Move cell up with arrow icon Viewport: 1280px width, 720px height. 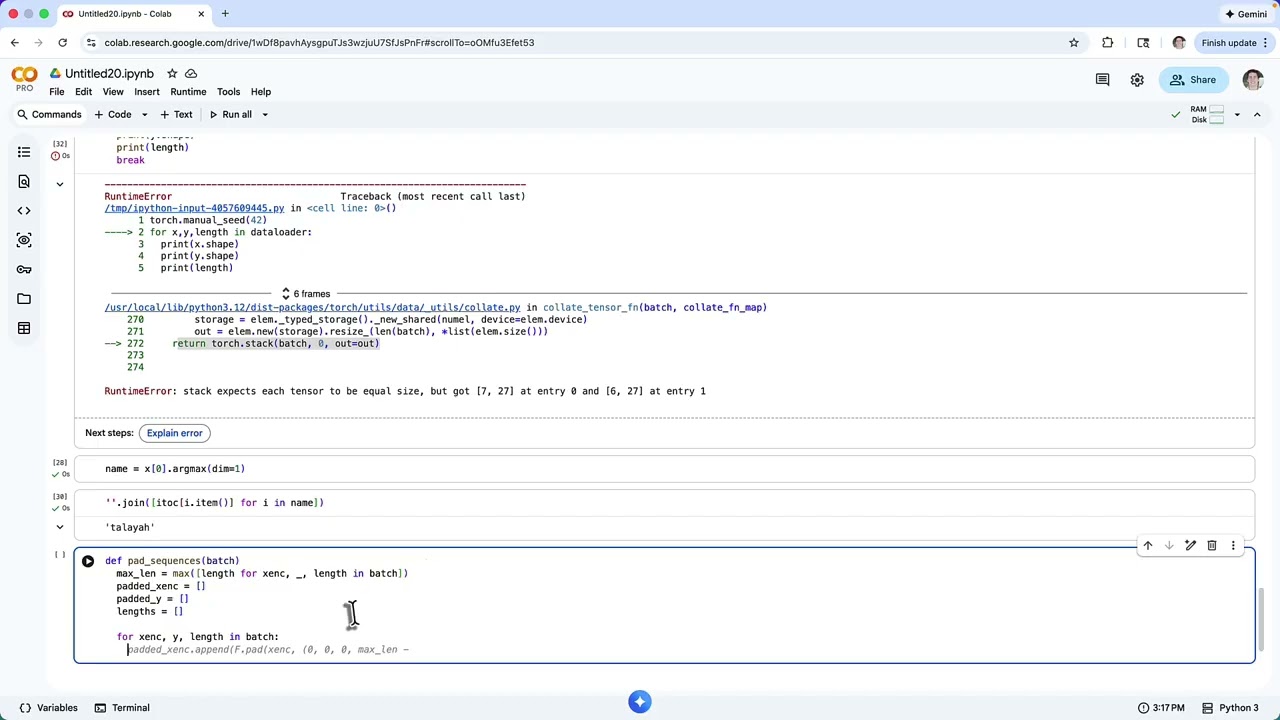coord(1148,546)
